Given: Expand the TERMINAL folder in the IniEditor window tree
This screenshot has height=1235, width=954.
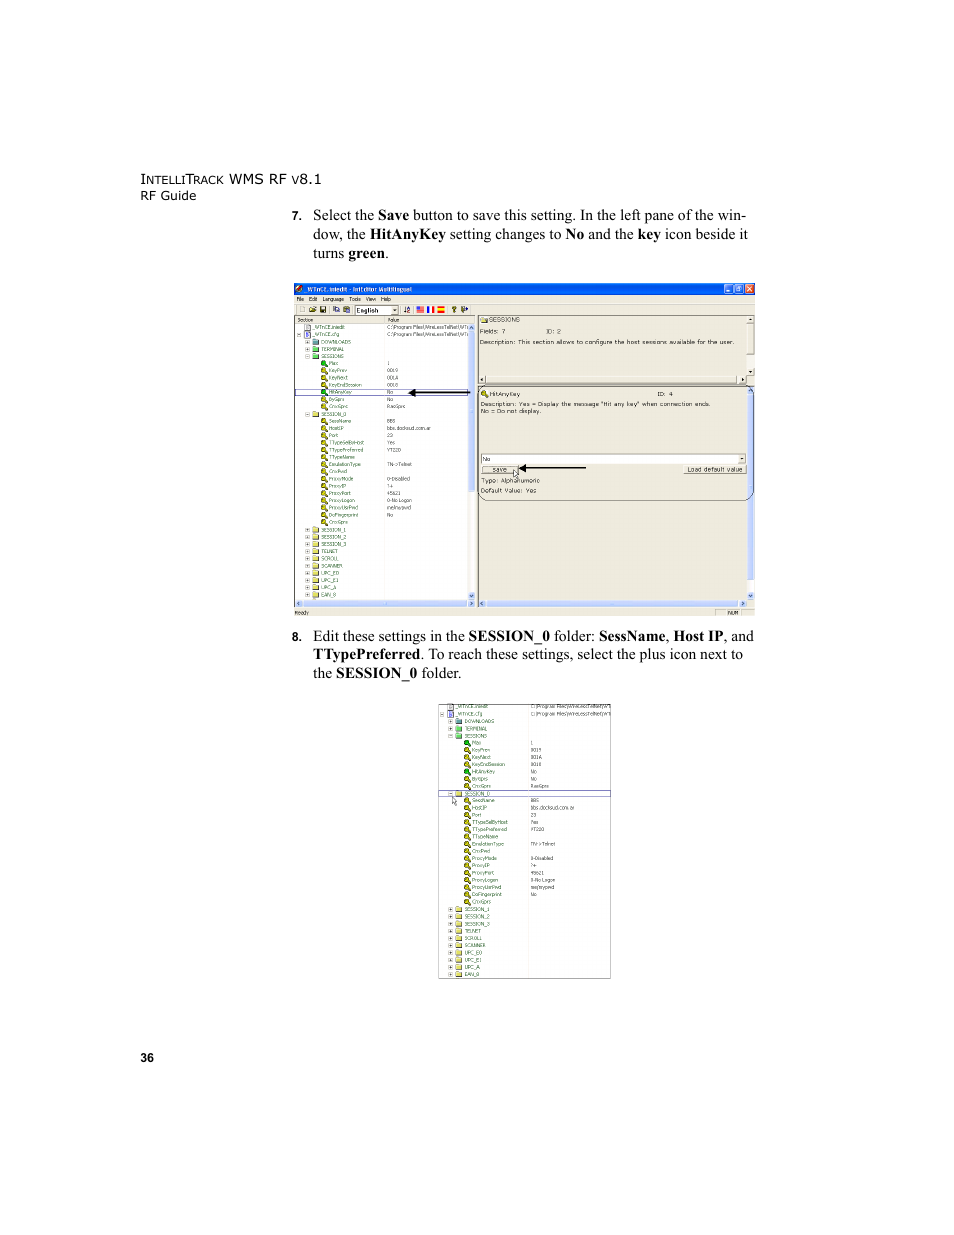Looking at the screenshot, I should tap(308, 349).
